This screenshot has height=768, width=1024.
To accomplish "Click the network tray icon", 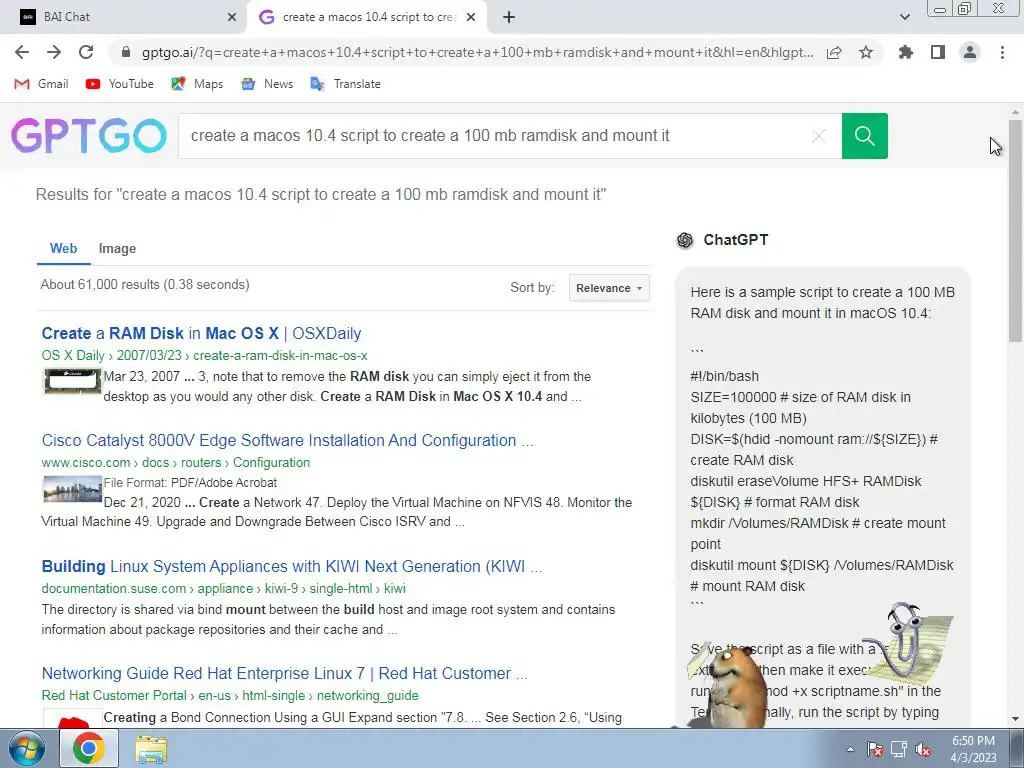I will tap(899, 749).
